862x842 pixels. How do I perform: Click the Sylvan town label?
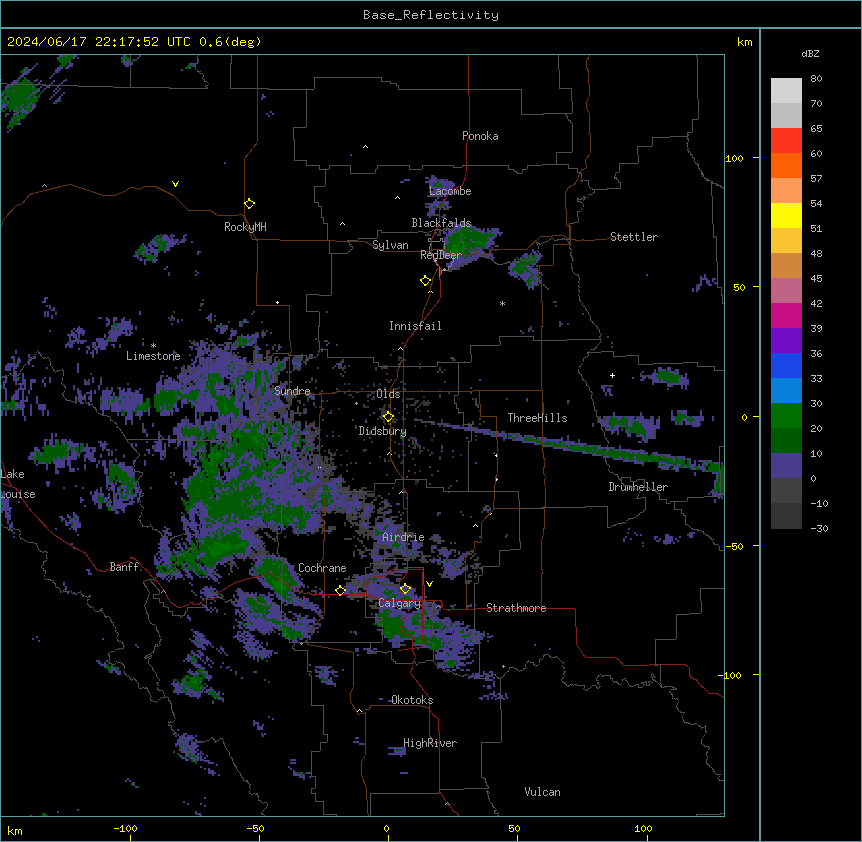390,245
